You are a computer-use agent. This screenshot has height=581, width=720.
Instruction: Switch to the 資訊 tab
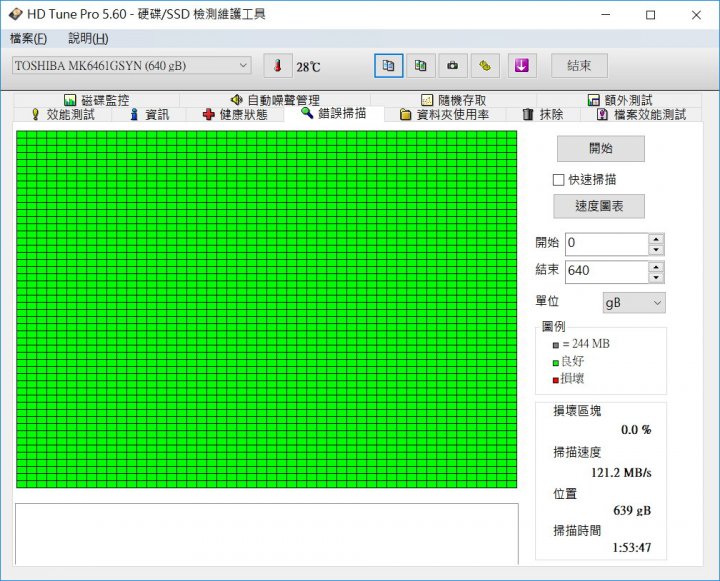tap(149, 114)
